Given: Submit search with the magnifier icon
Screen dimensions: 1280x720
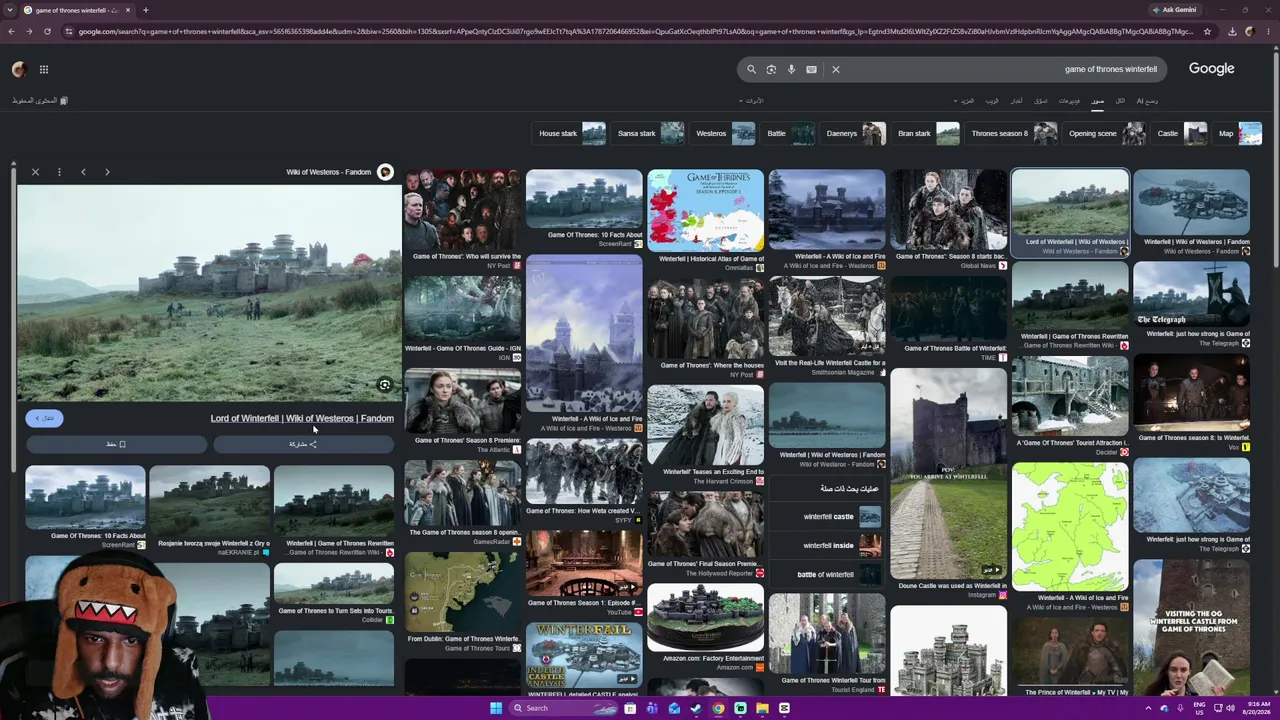Looking at the screenshot, I should 751,69.
